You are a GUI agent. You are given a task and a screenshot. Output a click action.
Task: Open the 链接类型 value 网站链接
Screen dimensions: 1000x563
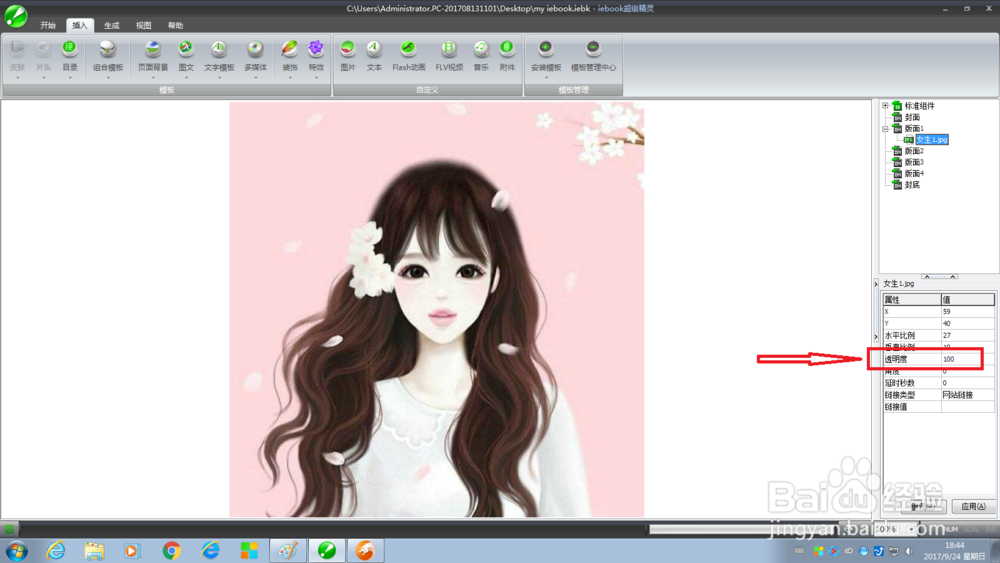pos(967,395)
